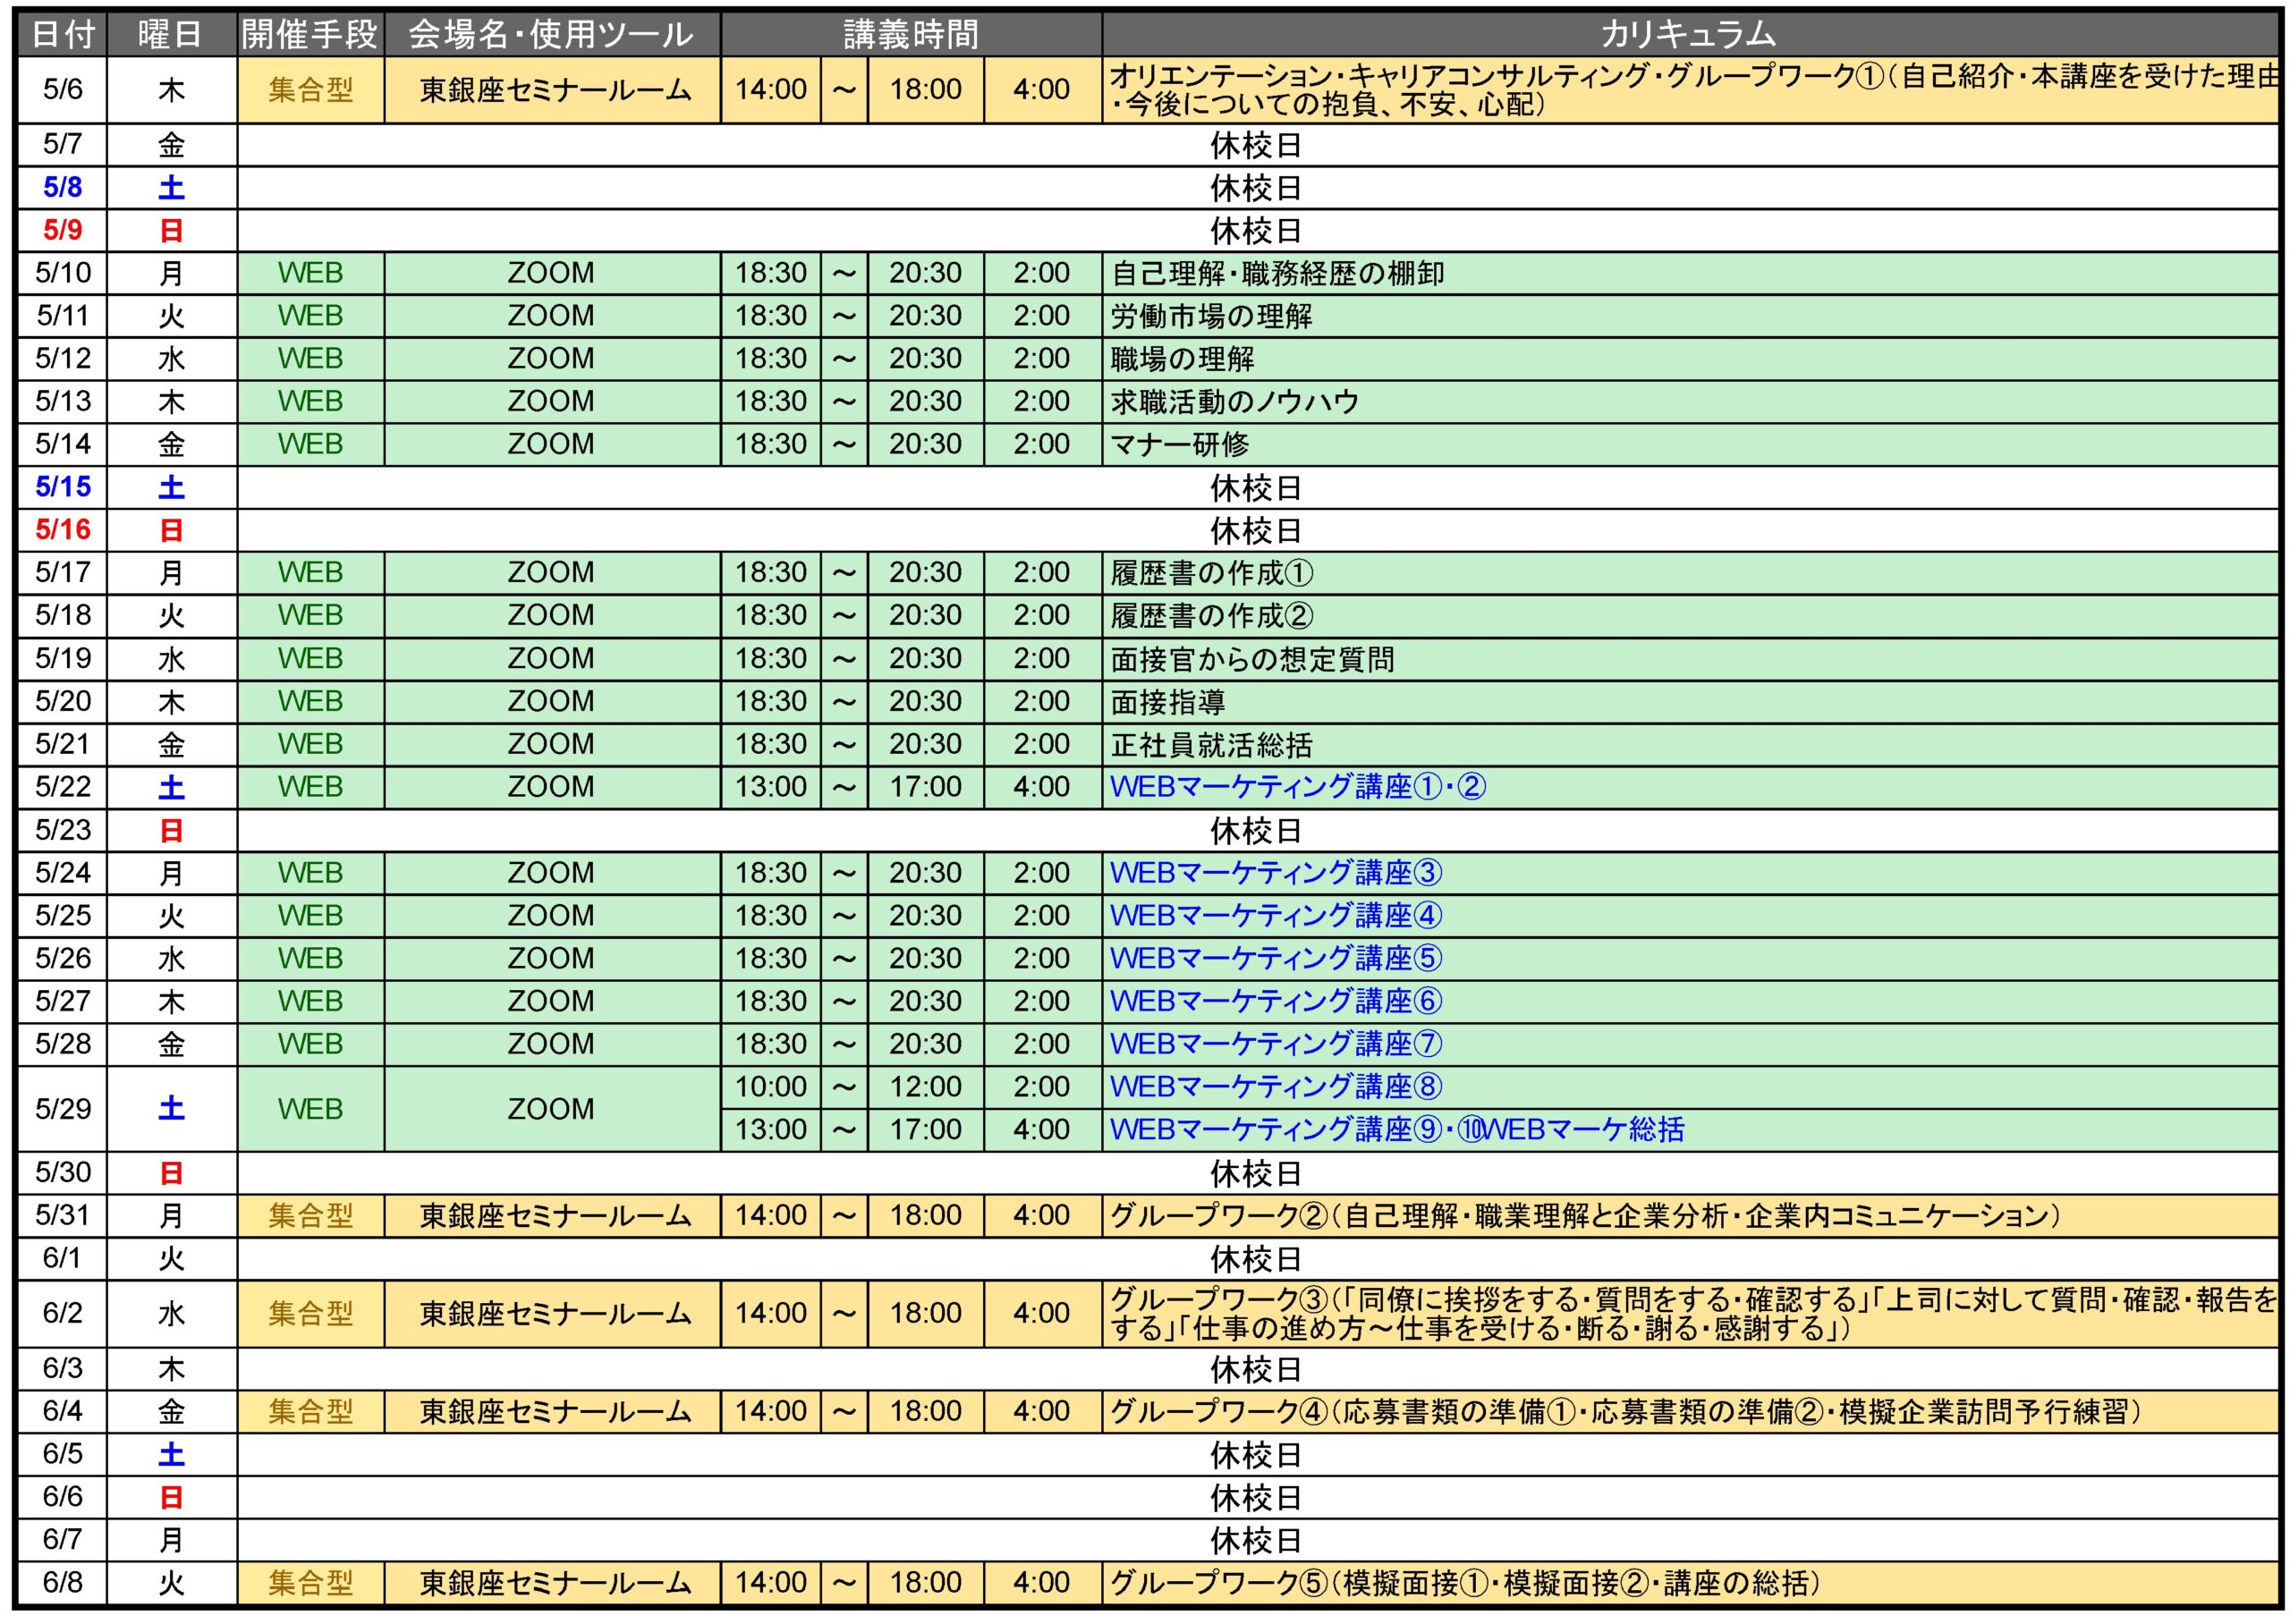
Task: Click グループワーク② curriculum cell
Action: [x=1690, y=1216]
